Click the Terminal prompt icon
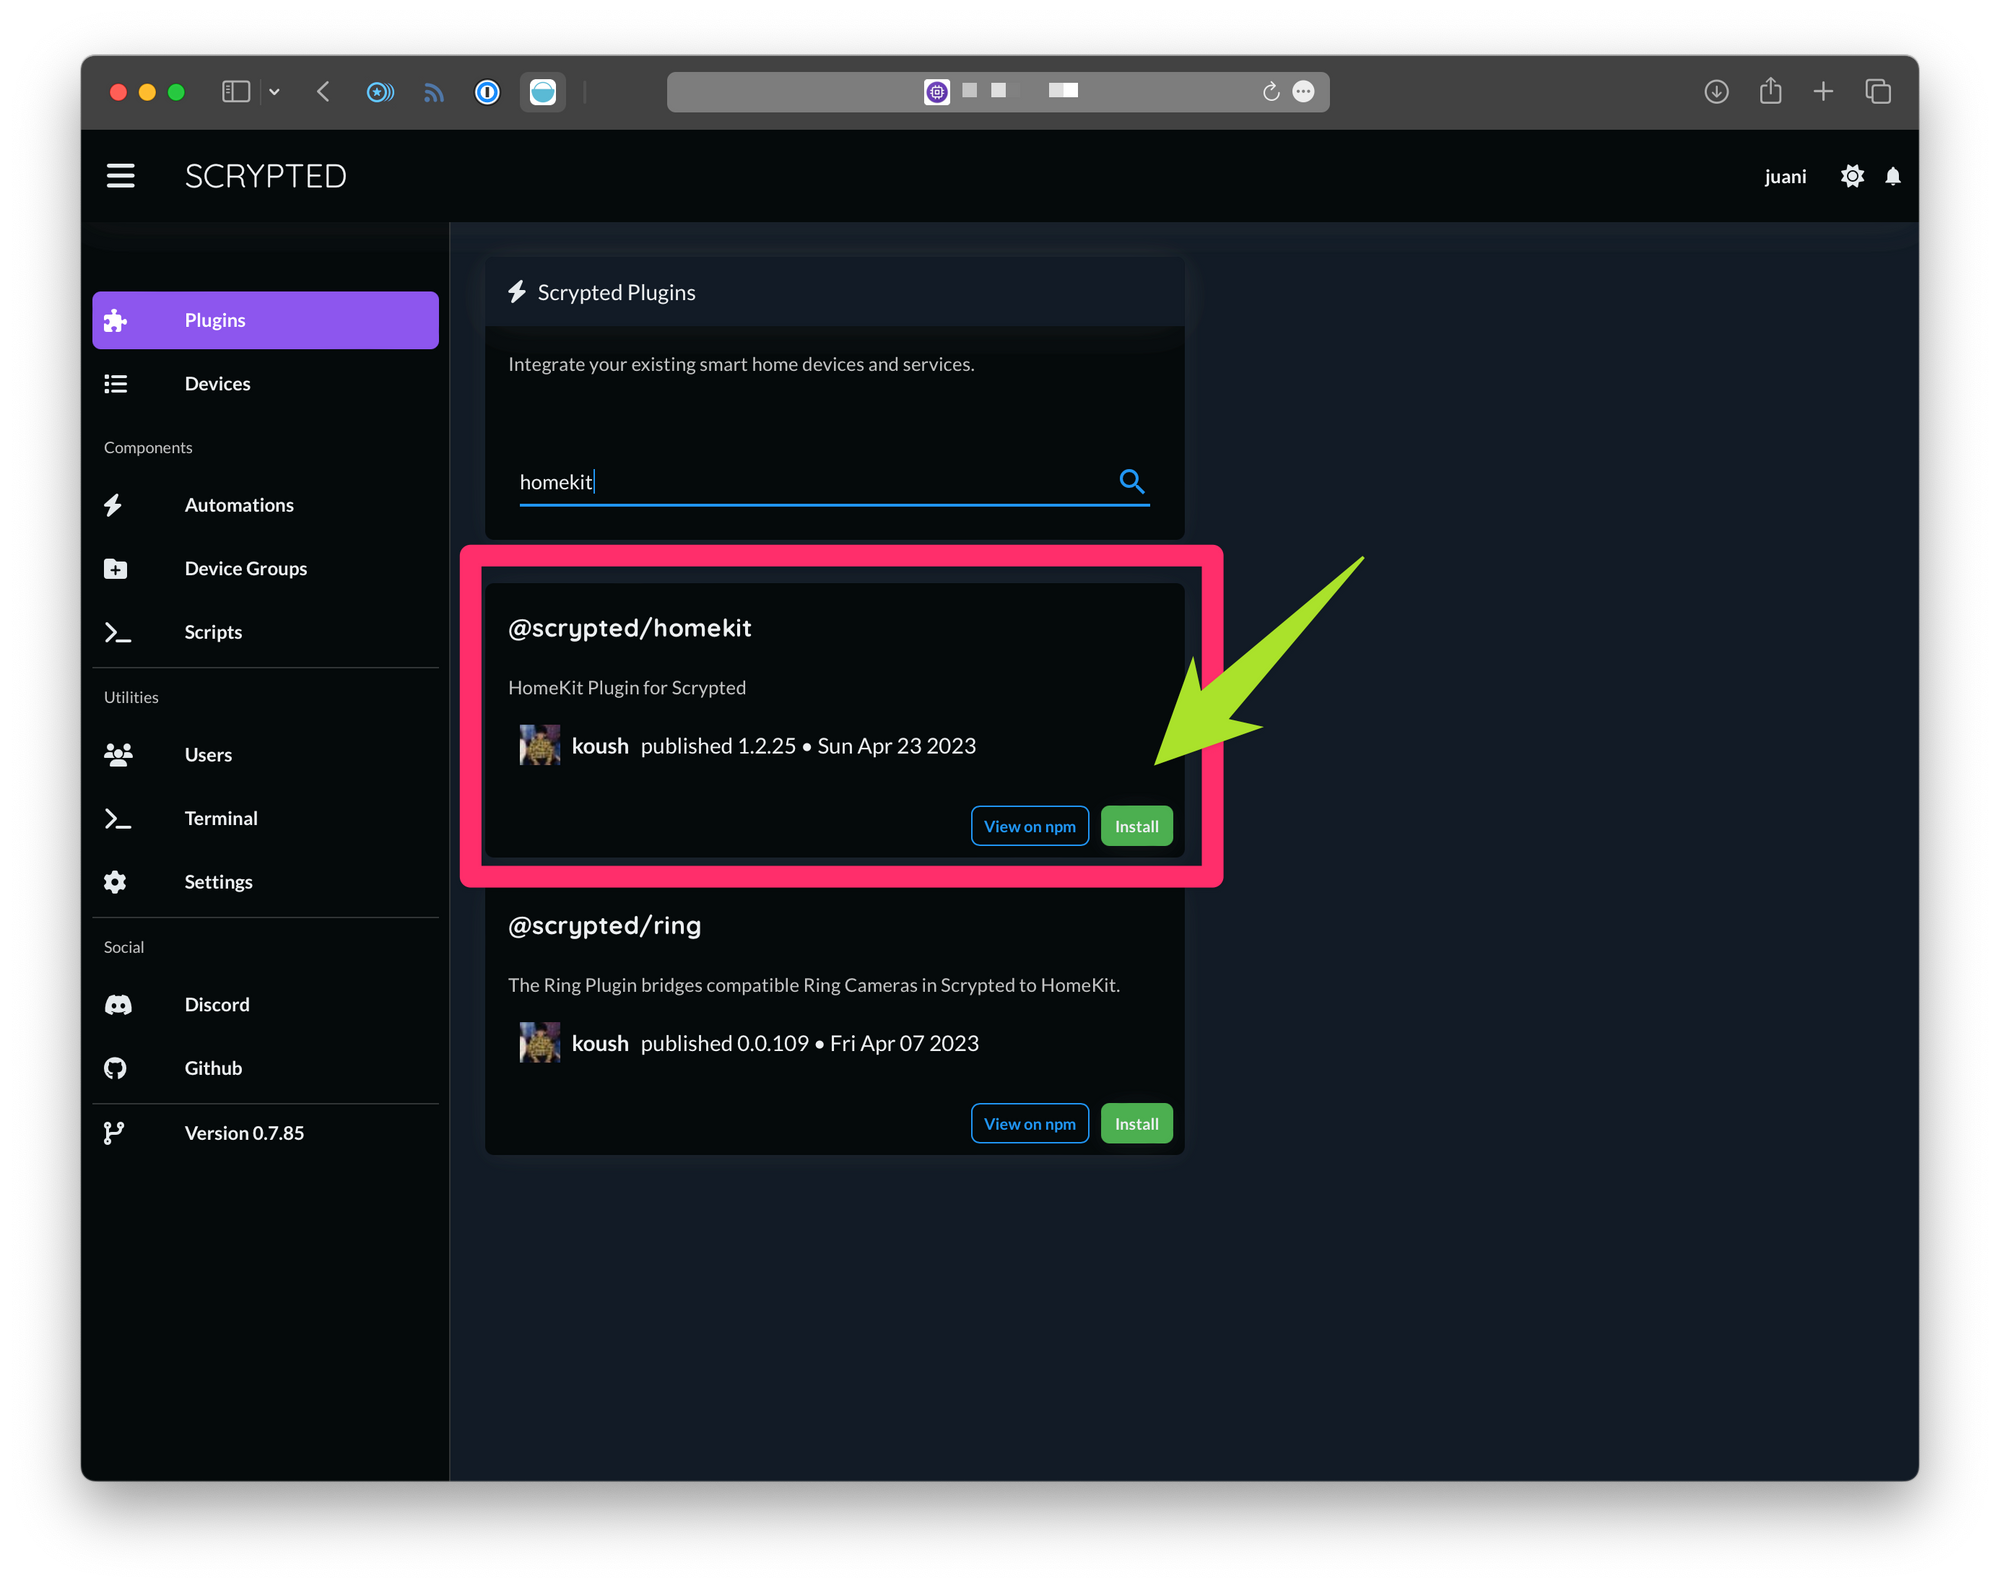Image resolution: width=2000 pixels, height=1588 pixels. click(x=118, y=819)
